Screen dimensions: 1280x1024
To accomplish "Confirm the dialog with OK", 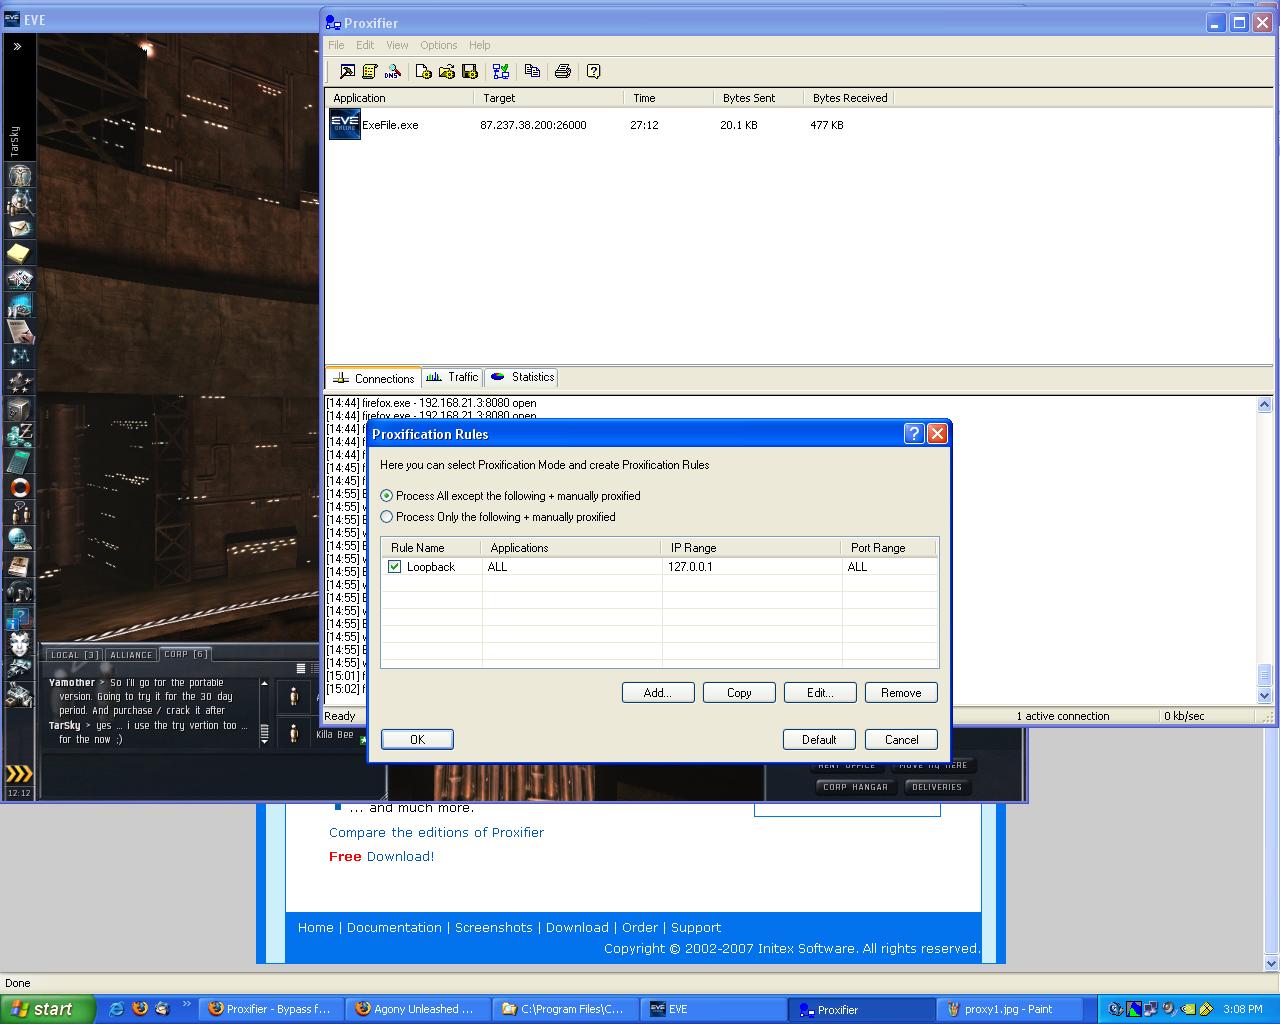I will tap(417, 739).
